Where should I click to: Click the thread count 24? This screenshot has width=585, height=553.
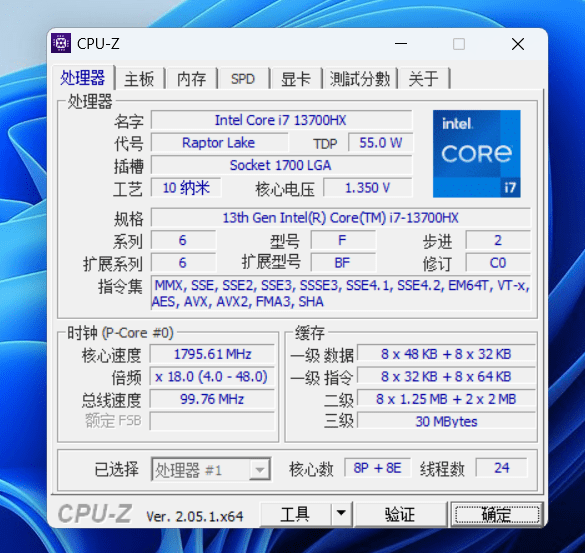[502, 468]
